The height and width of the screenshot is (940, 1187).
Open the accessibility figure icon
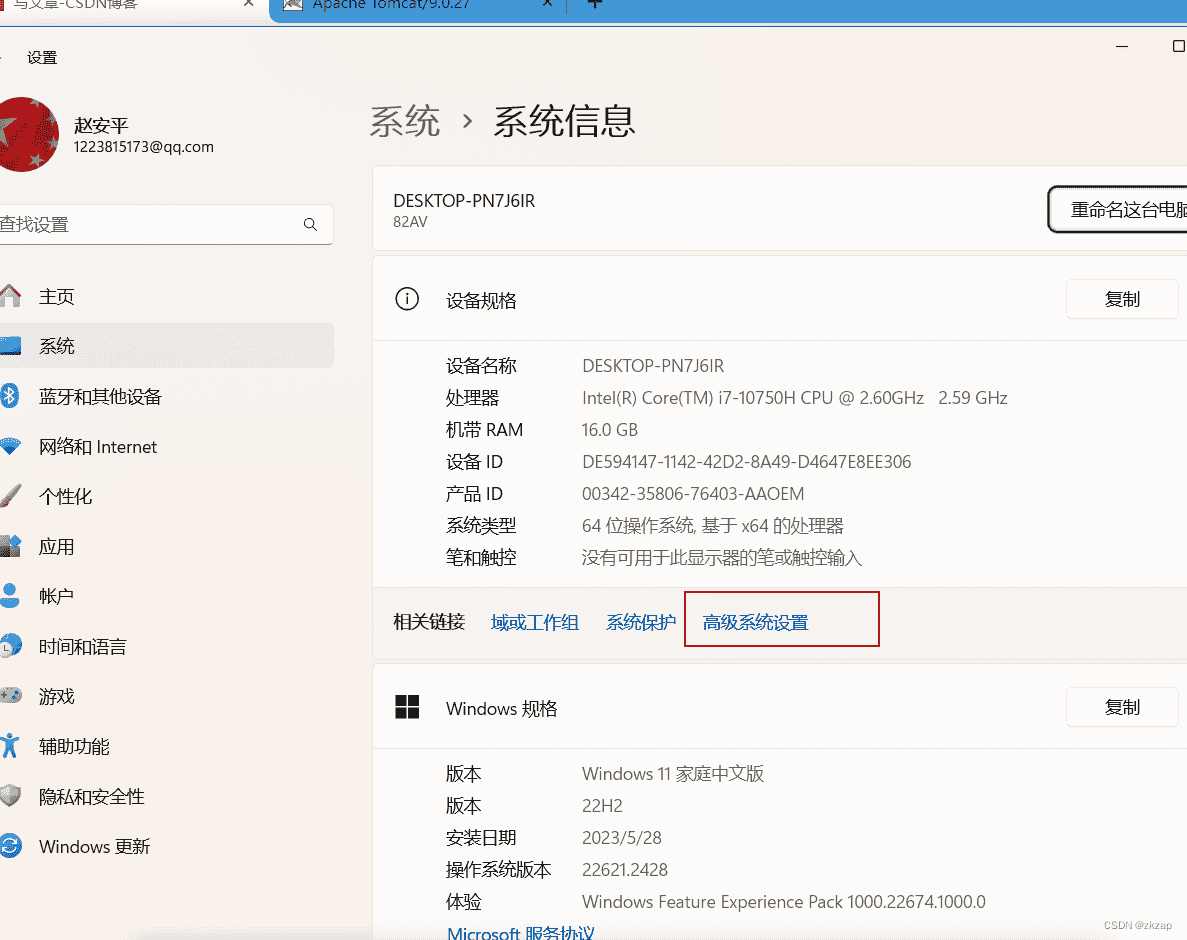(10, 745)
